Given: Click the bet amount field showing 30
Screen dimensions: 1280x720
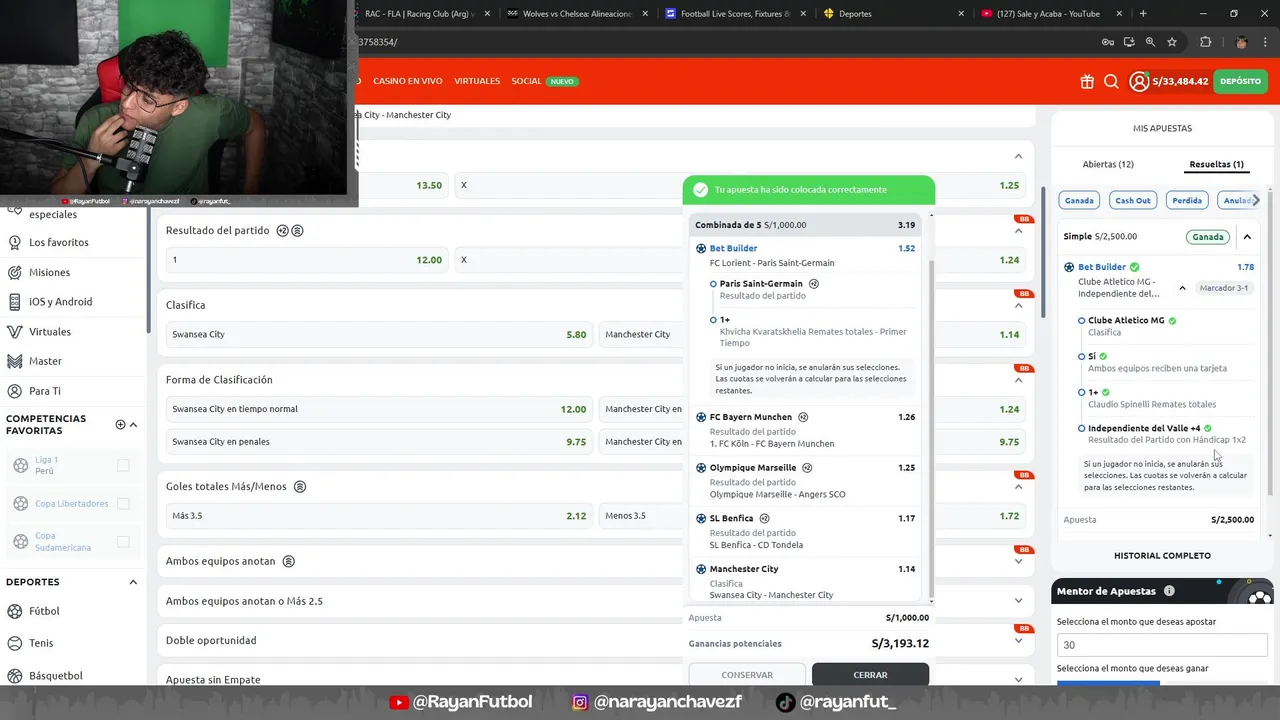Looking at the screenshot, I should 1162,645.
